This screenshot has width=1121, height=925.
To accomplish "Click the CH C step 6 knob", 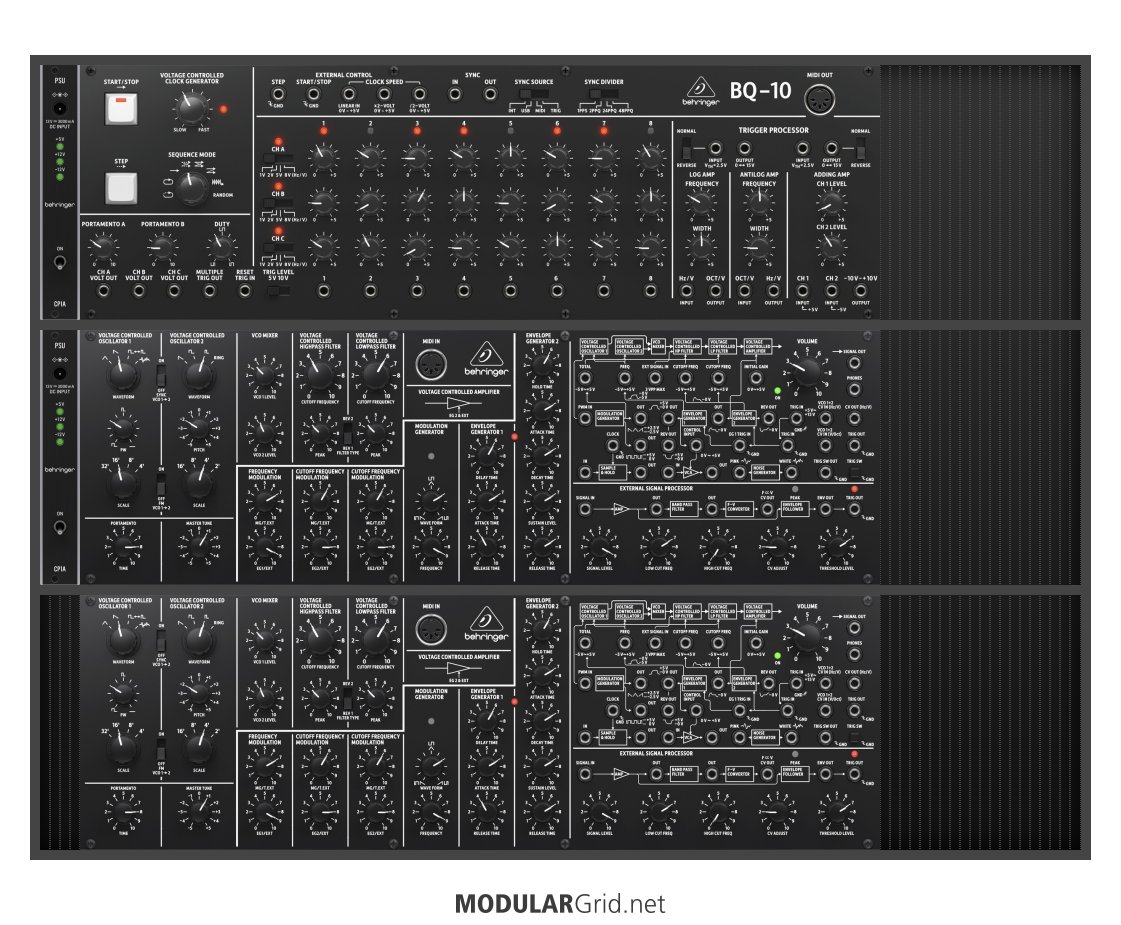I will coord(556,247).
